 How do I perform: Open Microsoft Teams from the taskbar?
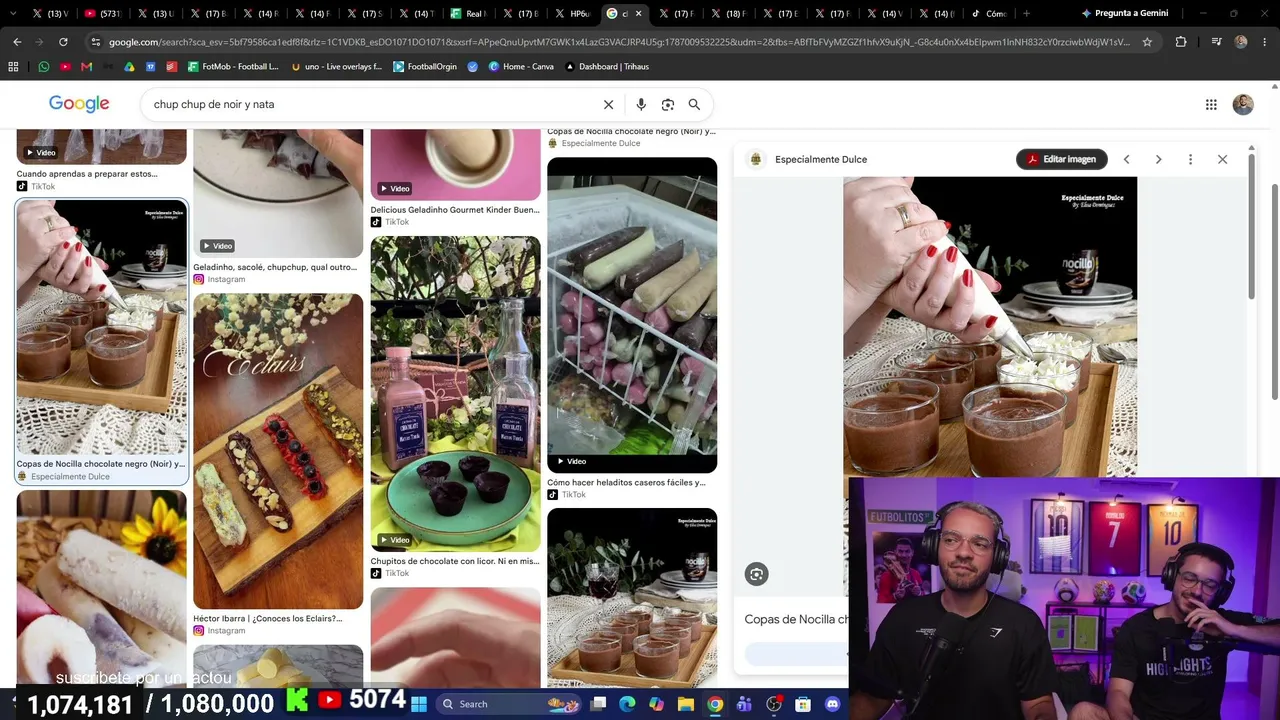pyautogui.click(x=744, y=704)
